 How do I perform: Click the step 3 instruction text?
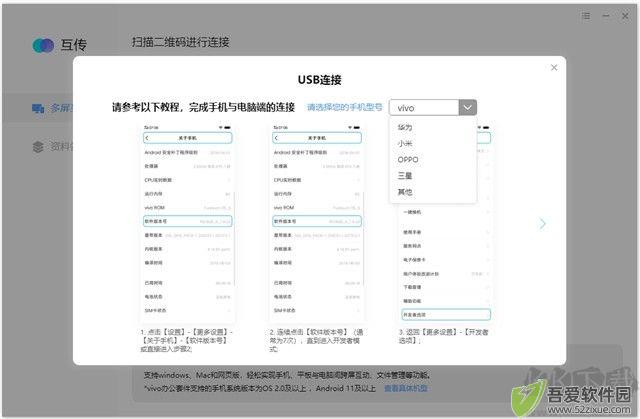click(x=444, y=336)
